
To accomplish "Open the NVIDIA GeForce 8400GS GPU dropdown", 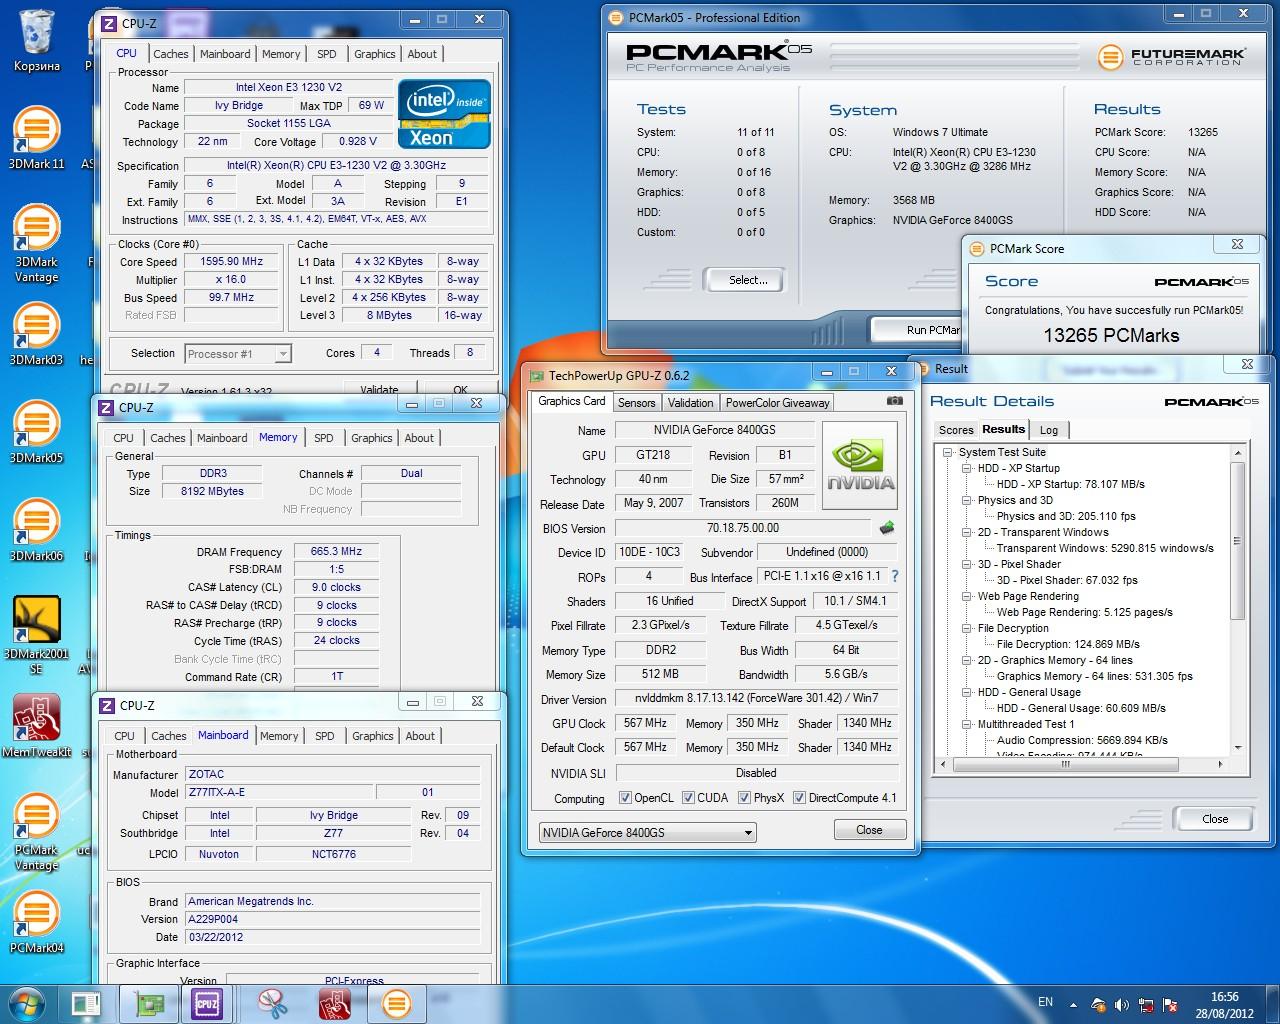I will point(648,833).
